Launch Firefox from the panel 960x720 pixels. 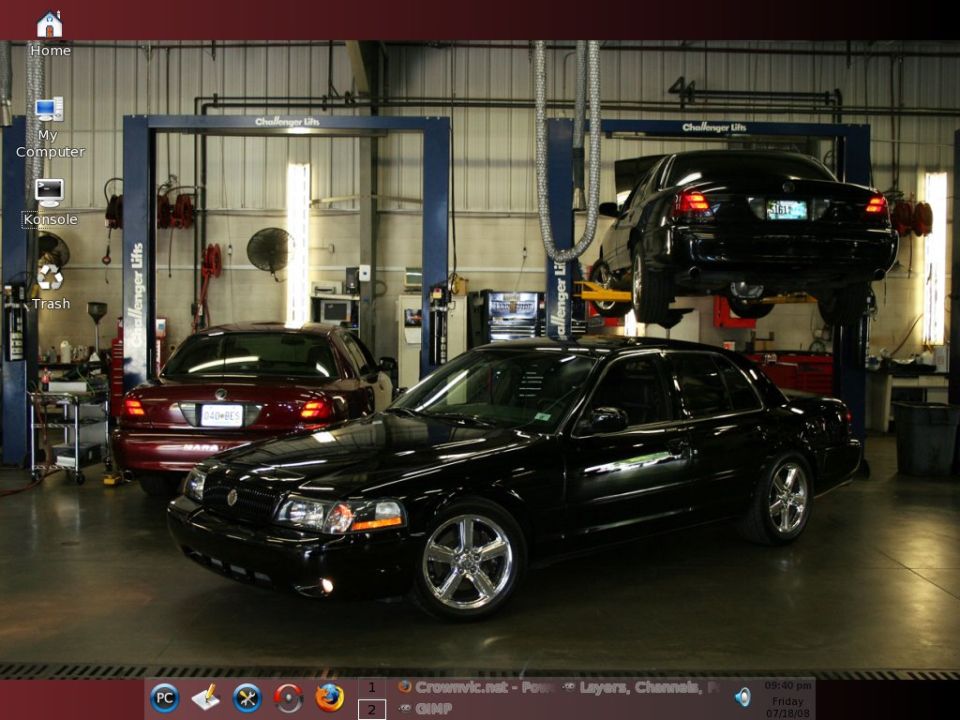click(329, 698)
